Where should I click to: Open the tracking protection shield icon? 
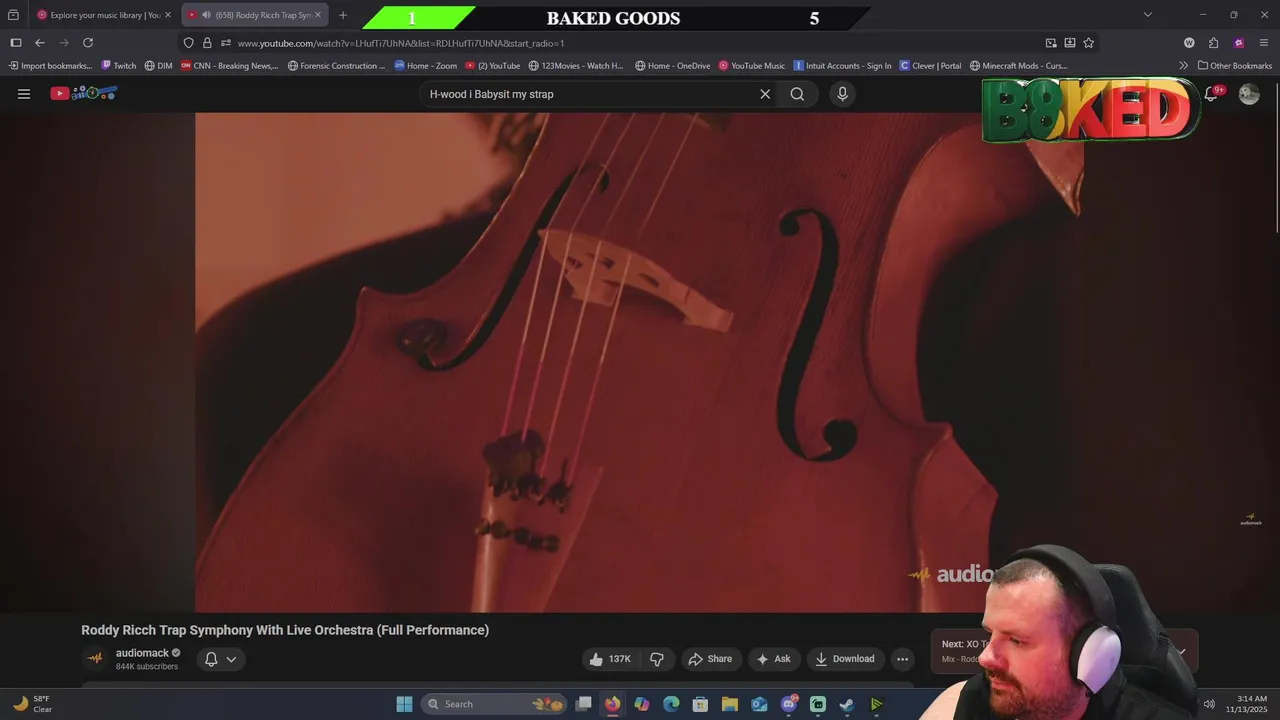click(188, 43)
